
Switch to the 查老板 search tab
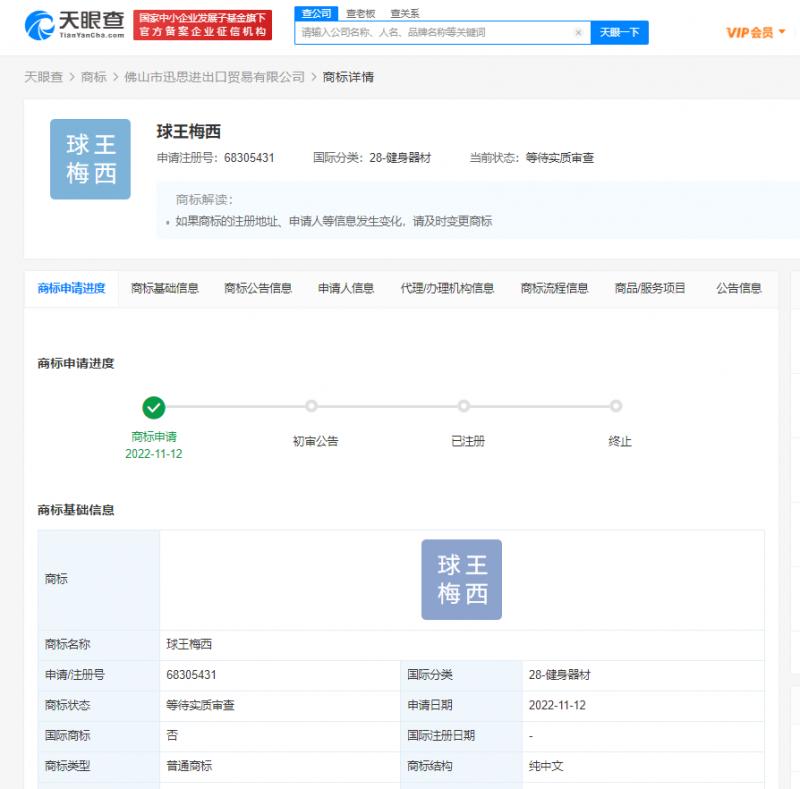pyautogui.click(x=357, y=11)
